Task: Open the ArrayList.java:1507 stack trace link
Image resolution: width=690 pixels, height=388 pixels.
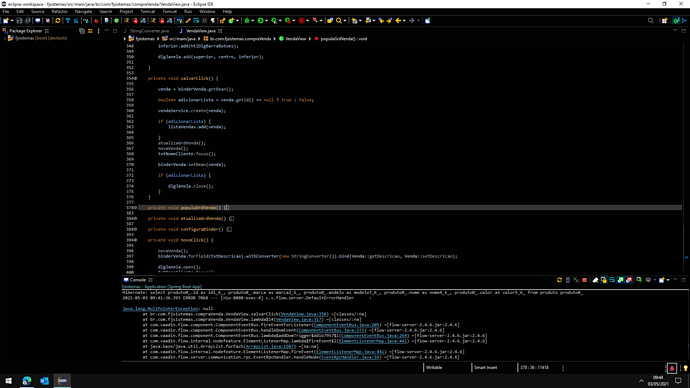Action: [270, 346]
